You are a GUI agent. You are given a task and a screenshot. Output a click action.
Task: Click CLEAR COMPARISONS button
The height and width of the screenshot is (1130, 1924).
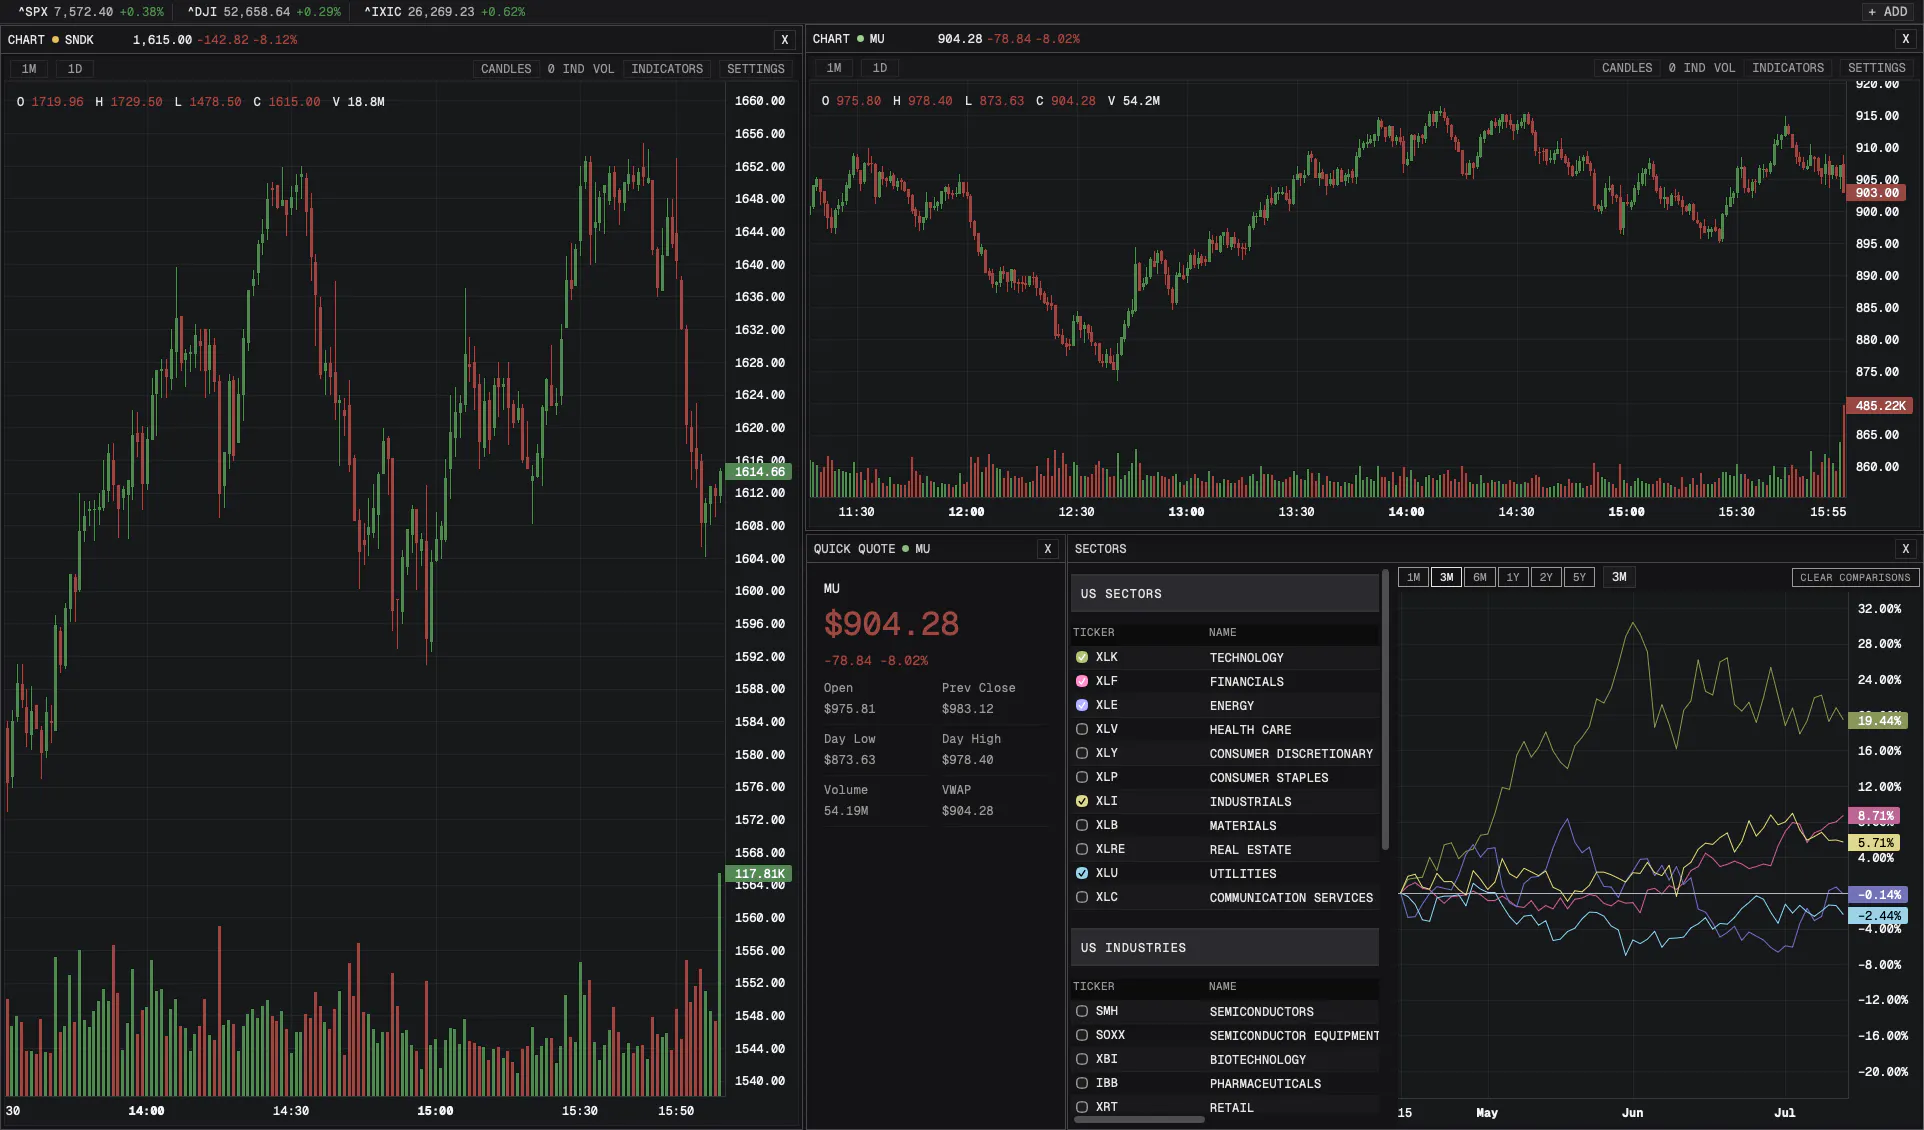(x=1855, y=577)
